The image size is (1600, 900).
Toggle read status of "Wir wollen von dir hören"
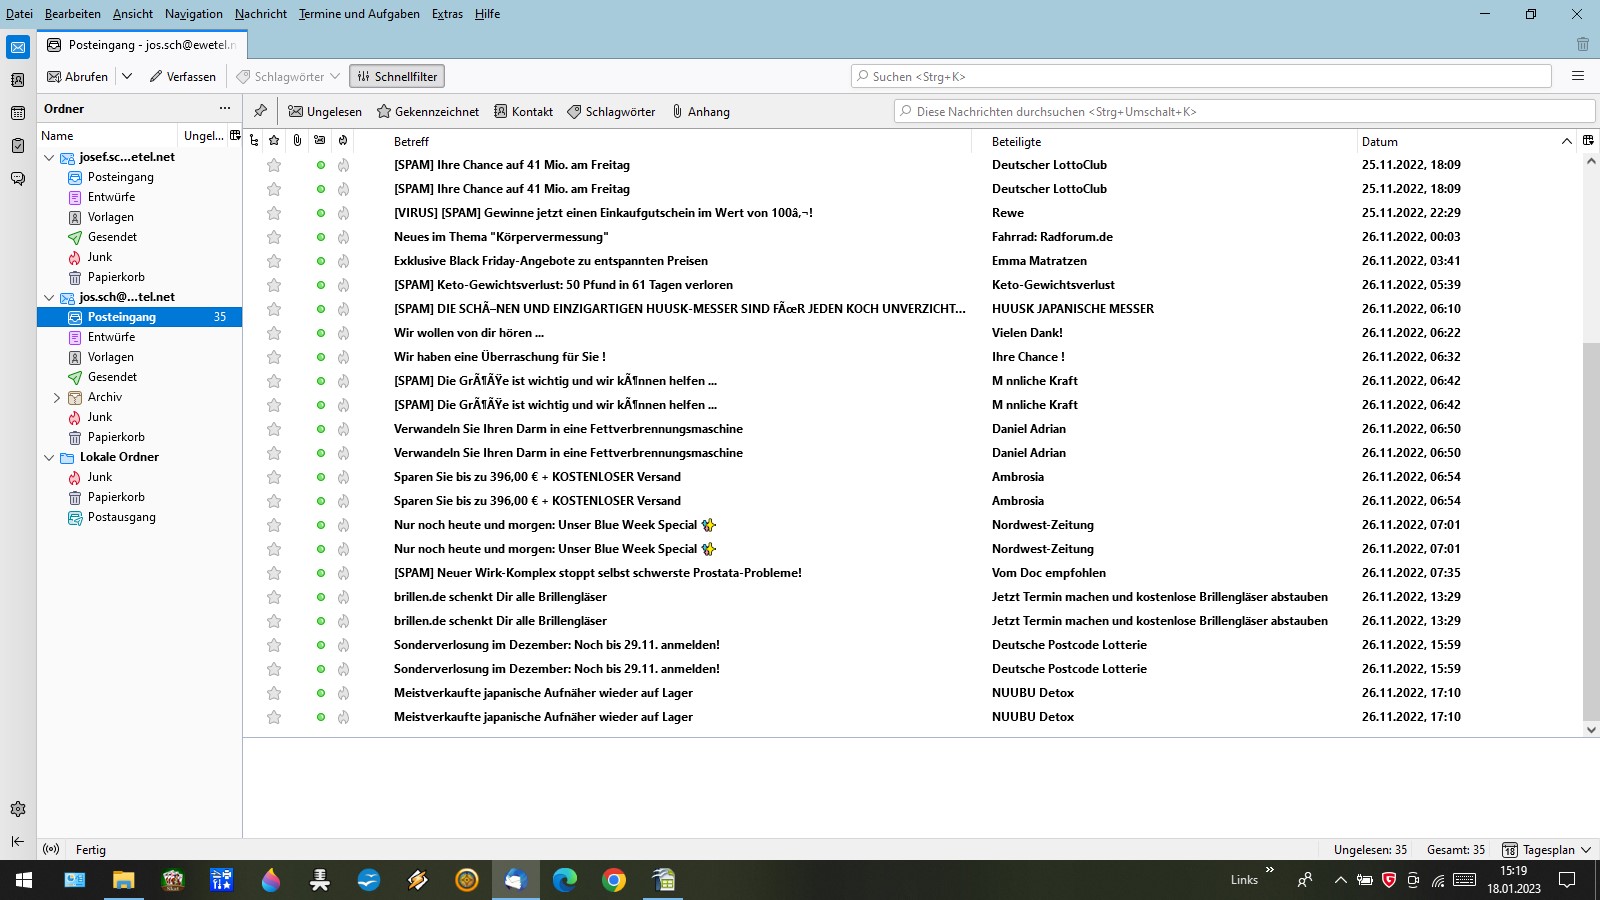[321, 333]
